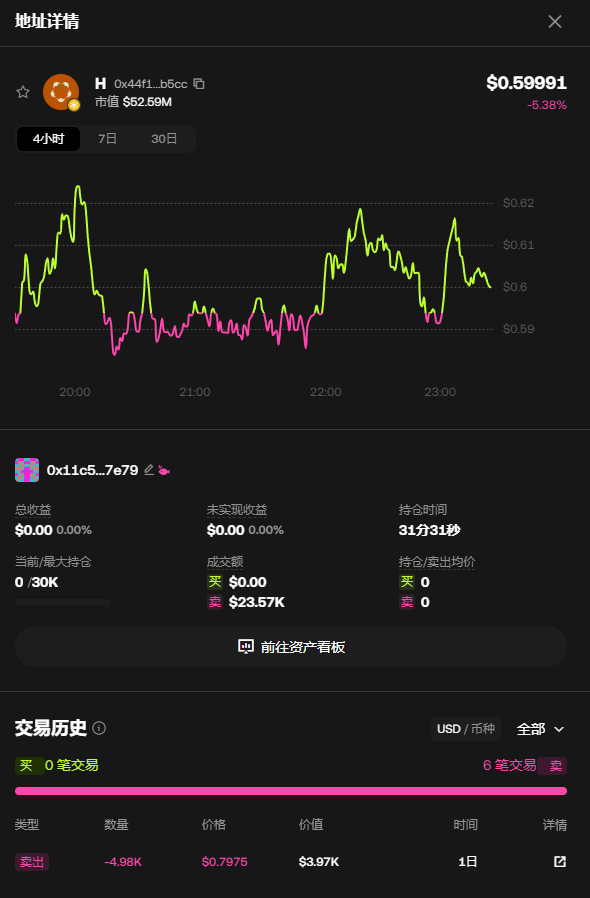Click the 市值 $52.59M text

133,102
